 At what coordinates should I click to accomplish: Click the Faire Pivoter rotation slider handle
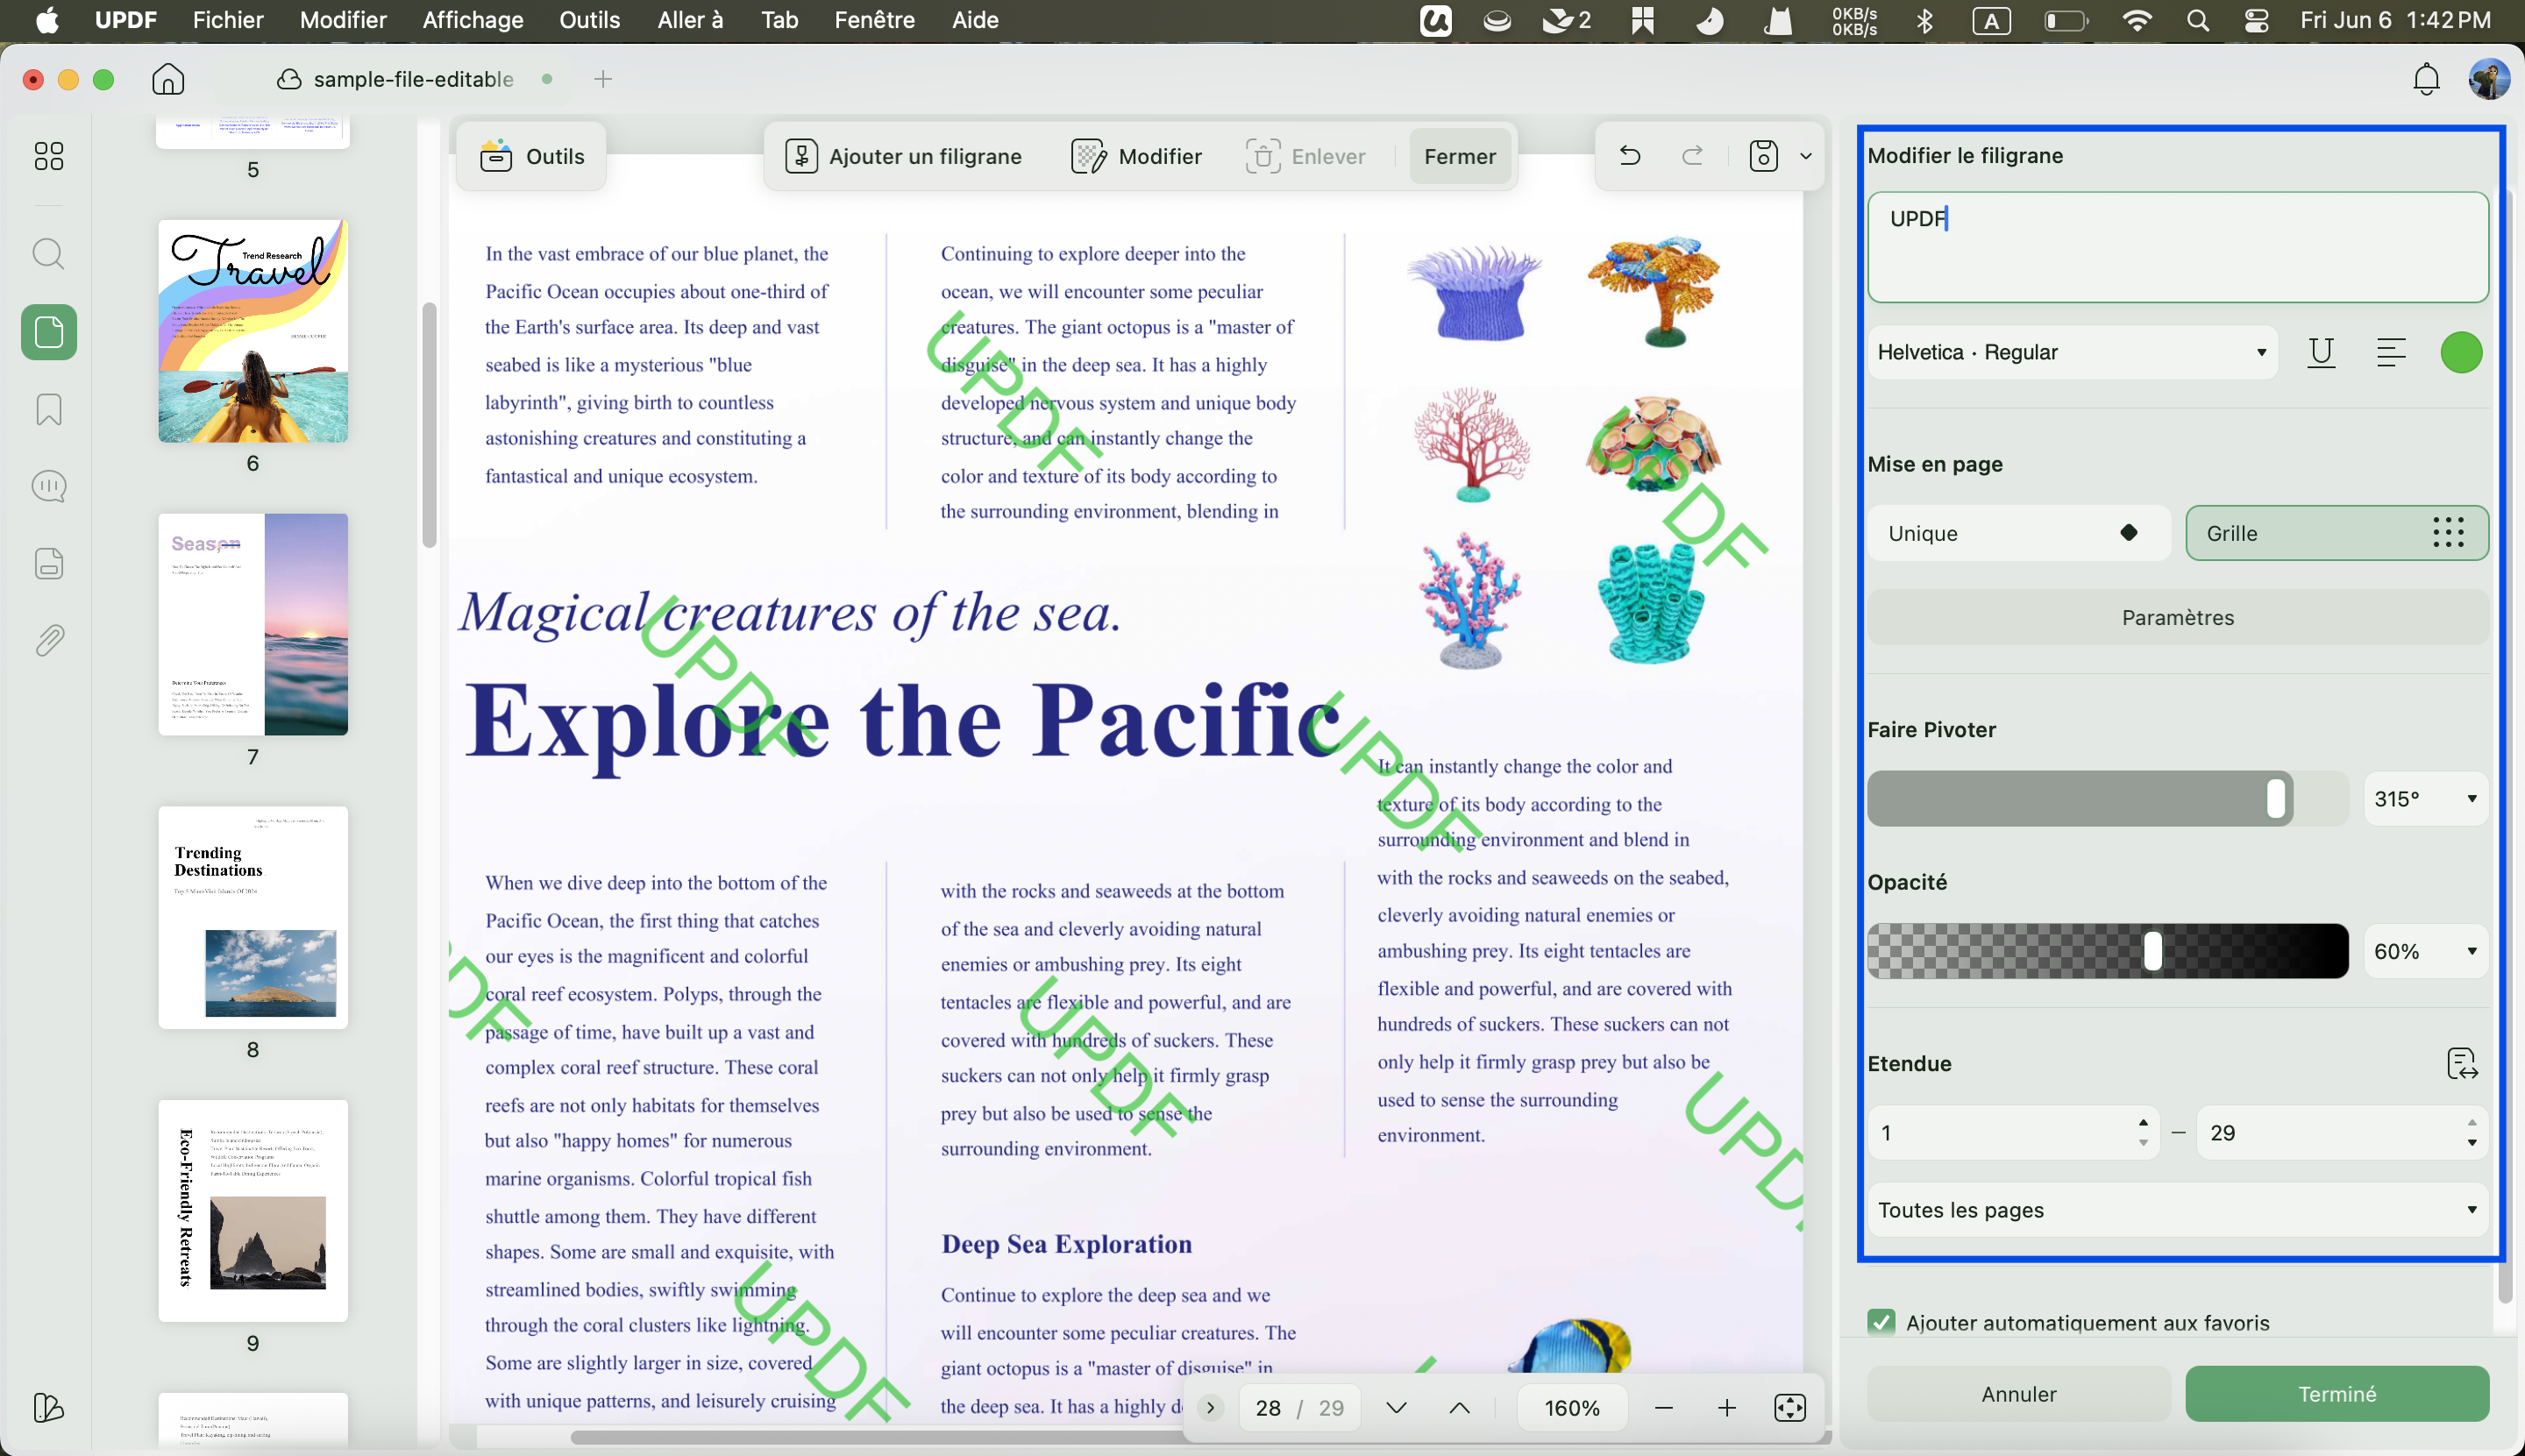[x=2276, y=799]
